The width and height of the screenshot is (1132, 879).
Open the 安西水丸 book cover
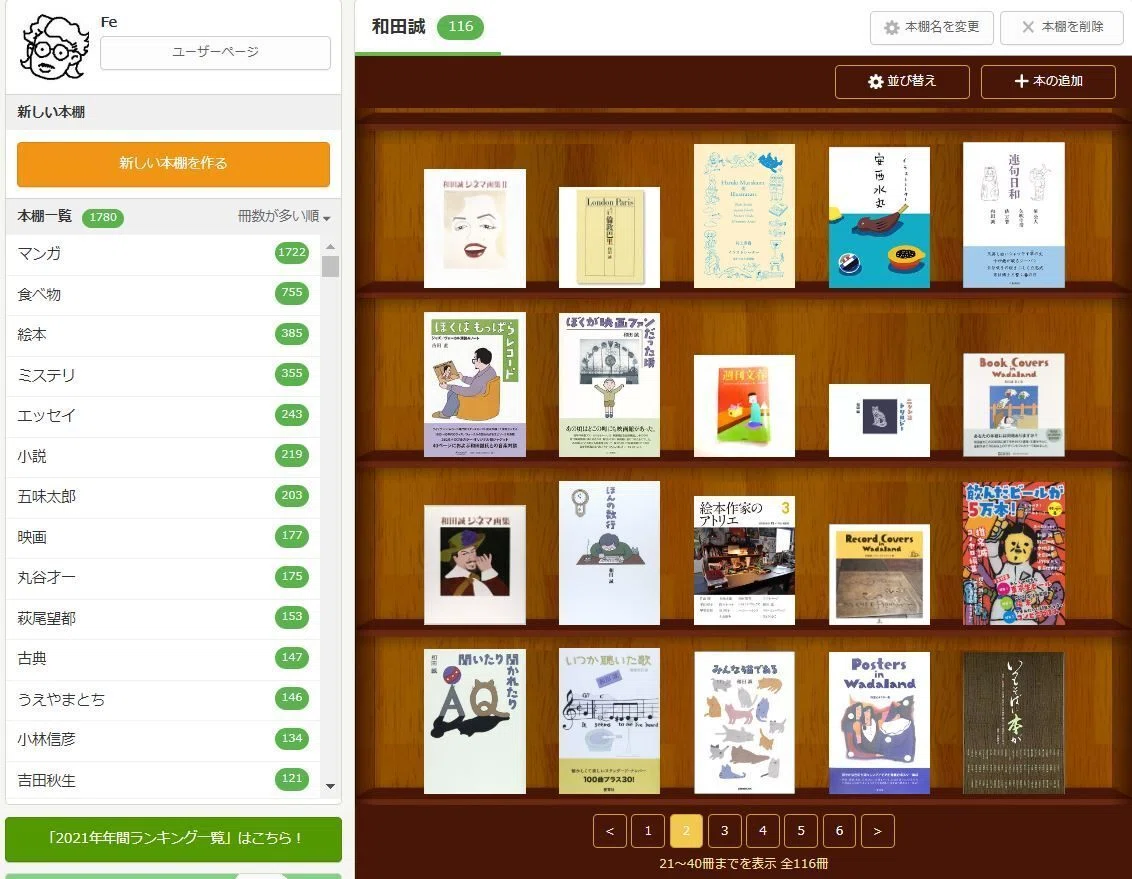pyautogui.click(x=879, y=218)
